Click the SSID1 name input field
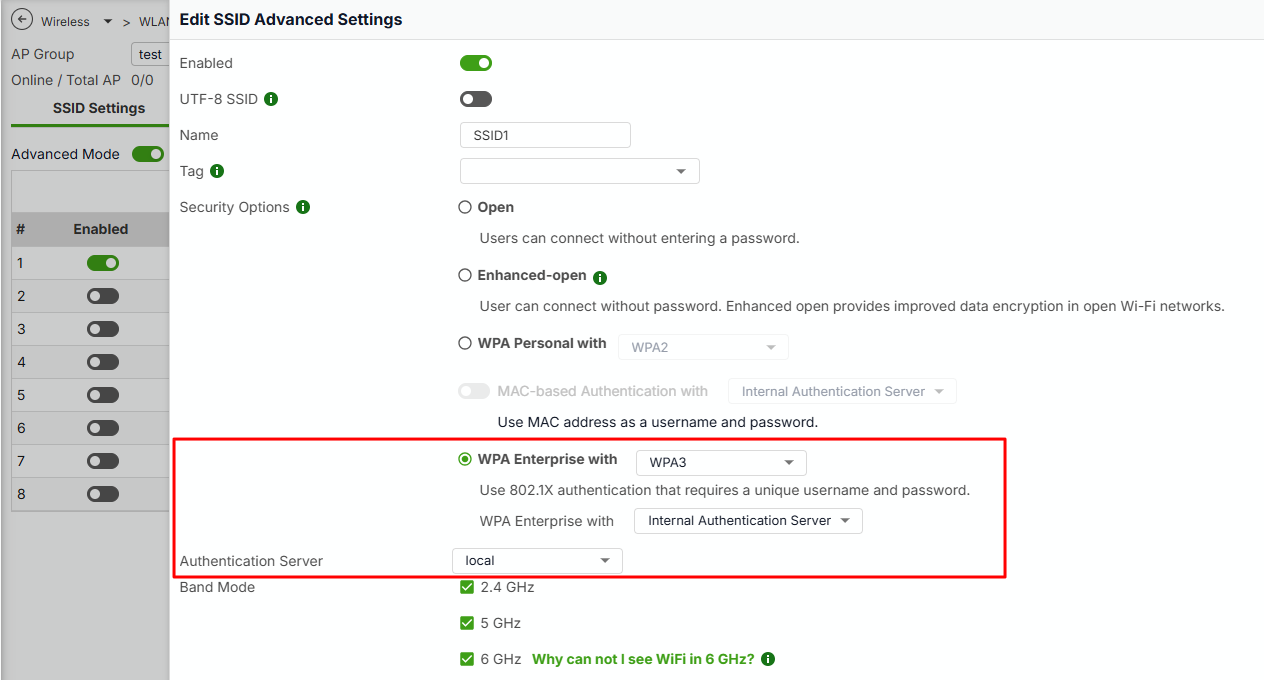 pyautogui.click(x=545, y=135)
